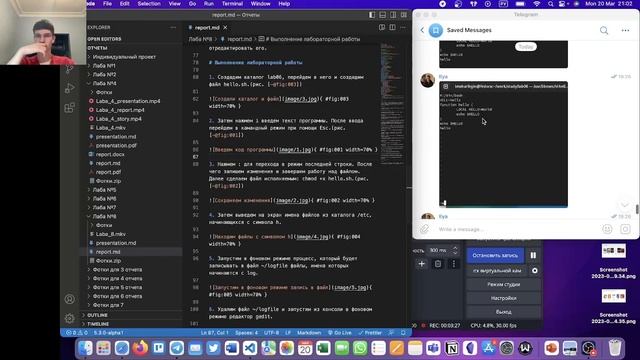Click the OBS trash delete icon
Screen dimensions: 640x360
[438, 264]
